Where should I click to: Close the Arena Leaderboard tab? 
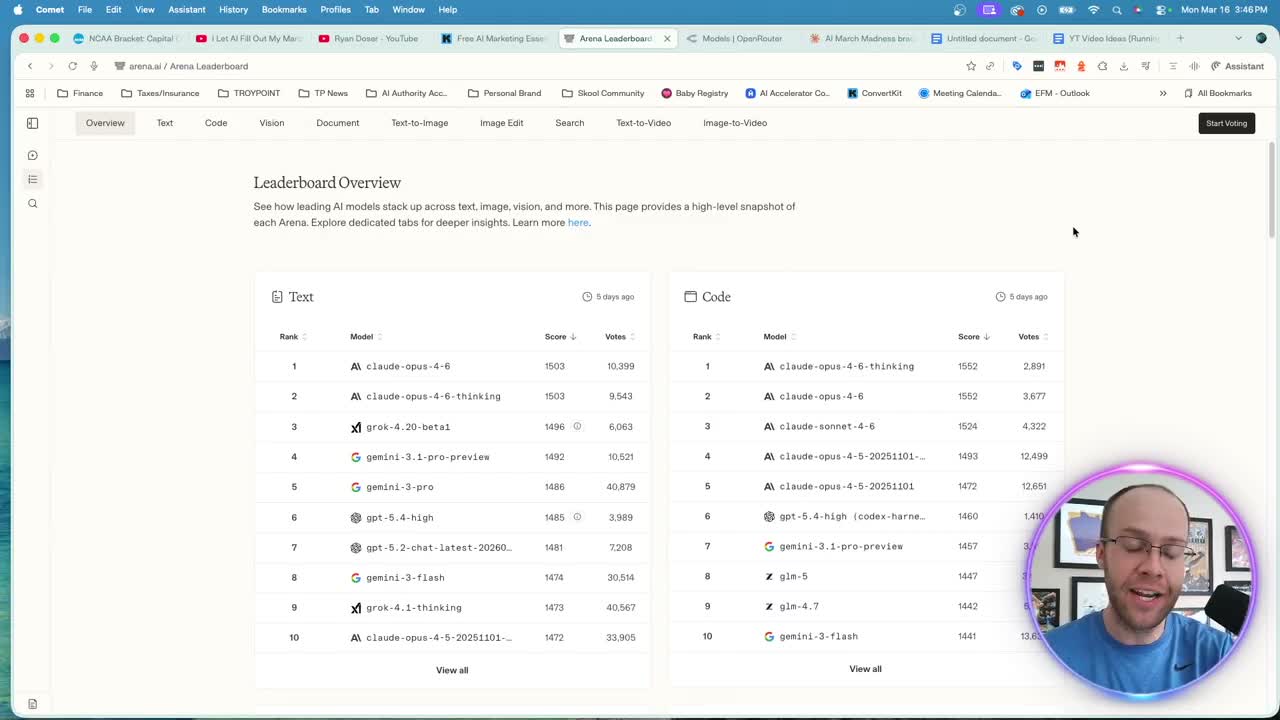pyautogui.click(x=667, y=38)
